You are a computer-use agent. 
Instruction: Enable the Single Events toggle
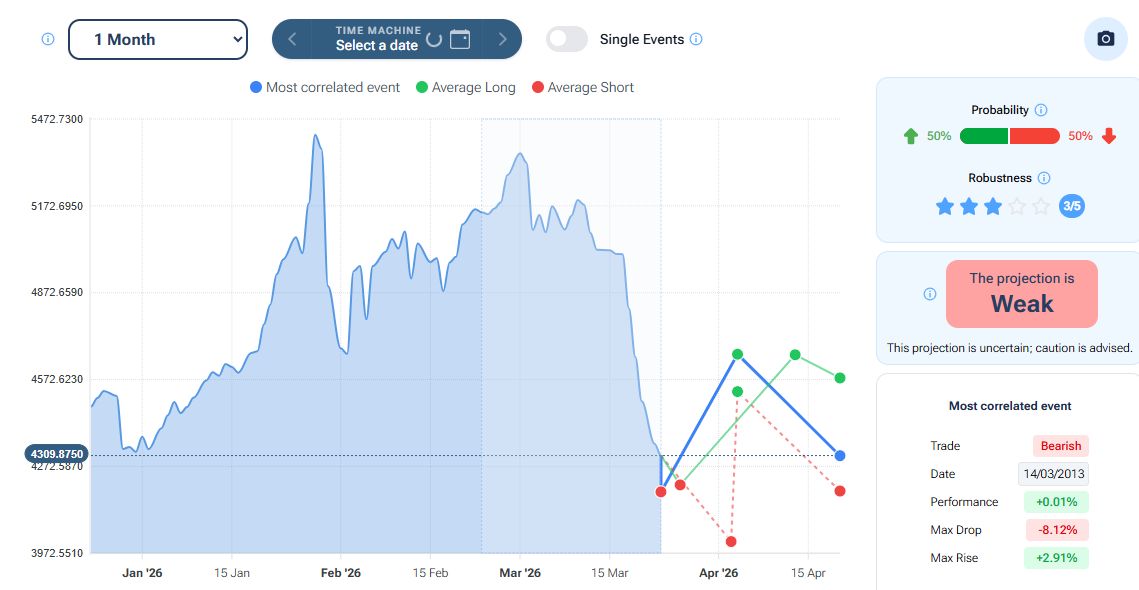click(567, 39)
